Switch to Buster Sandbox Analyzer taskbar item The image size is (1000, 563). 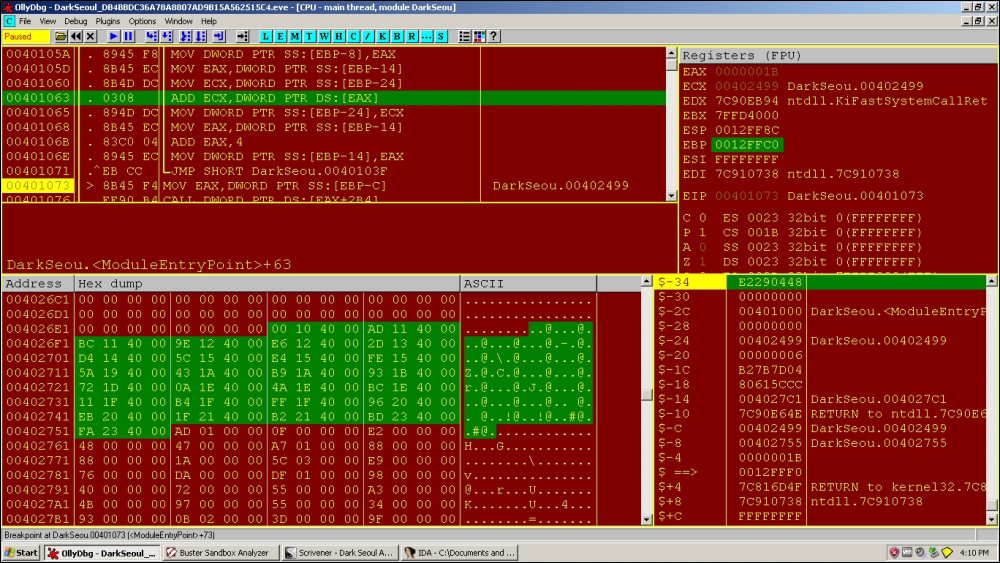(220, 553)
